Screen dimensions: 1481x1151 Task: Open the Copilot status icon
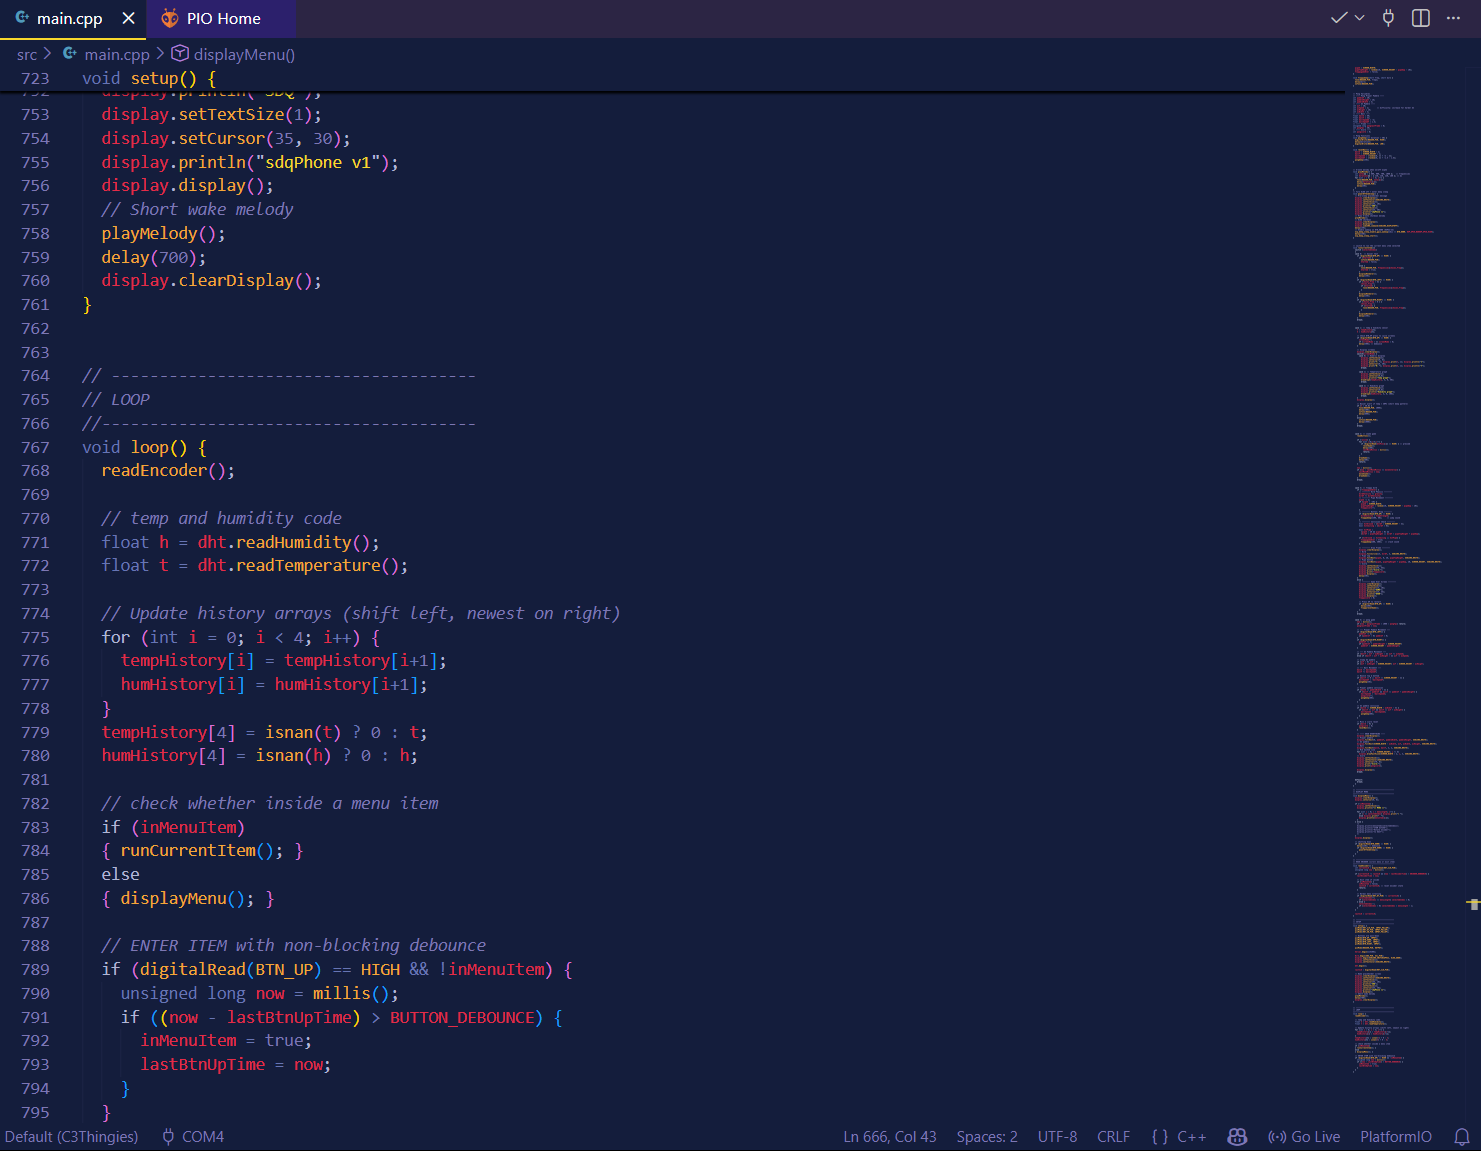[x=1237, y=1137]
